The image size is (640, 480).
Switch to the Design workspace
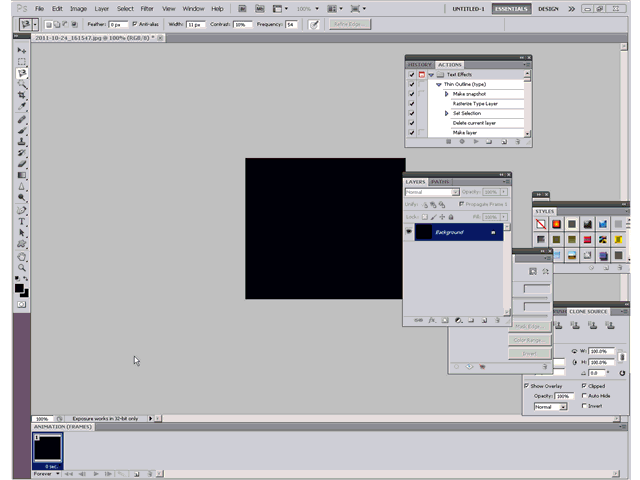(x=548, y=9)
